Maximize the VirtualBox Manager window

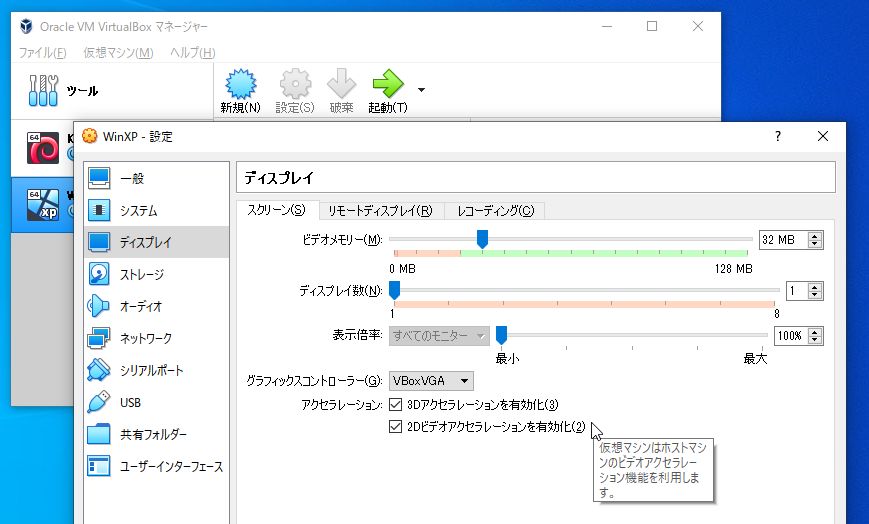pos(652,26)
